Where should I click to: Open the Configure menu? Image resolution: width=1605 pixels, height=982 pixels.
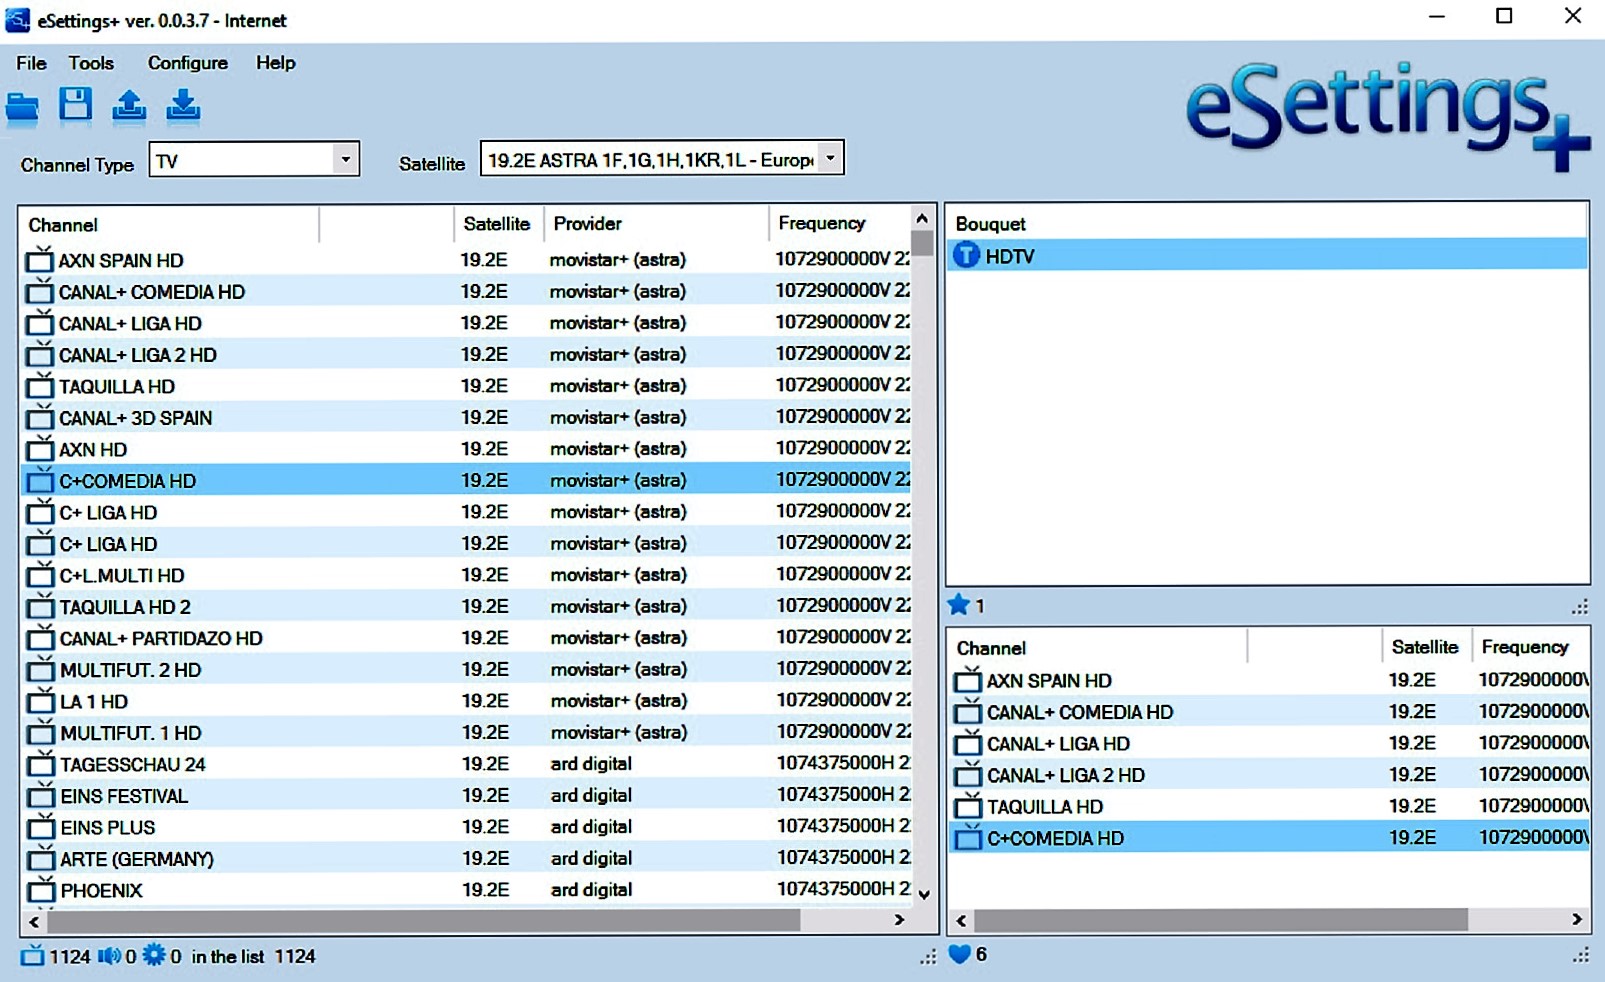coord(188,63)
